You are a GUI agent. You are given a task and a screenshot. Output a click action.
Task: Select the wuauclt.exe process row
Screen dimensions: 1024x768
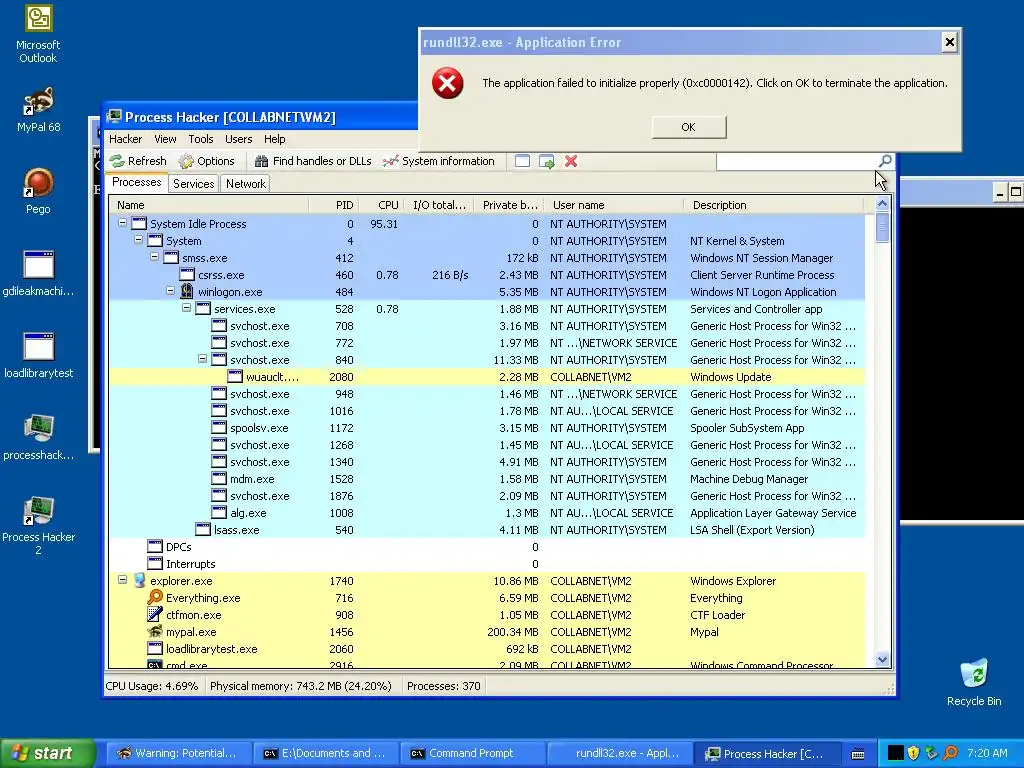coord(487,377)
